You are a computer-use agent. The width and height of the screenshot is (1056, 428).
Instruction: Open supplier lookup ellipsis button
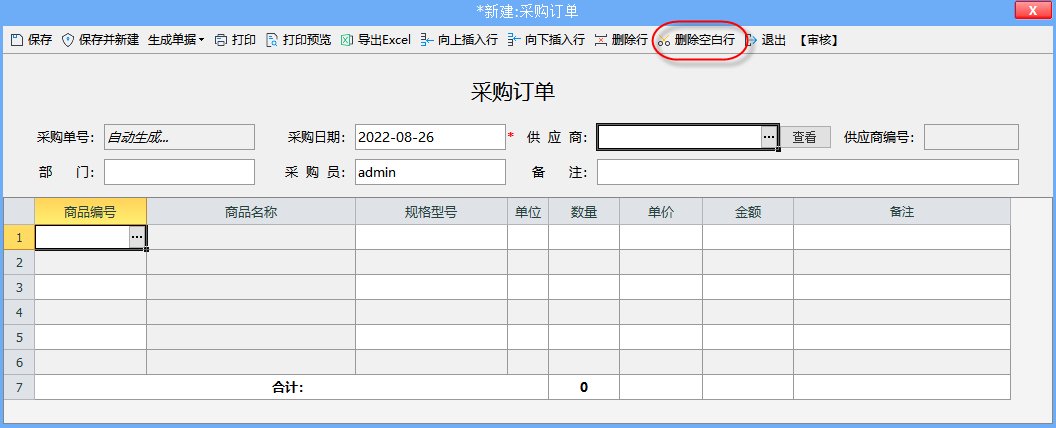click(x=769, y=137)
